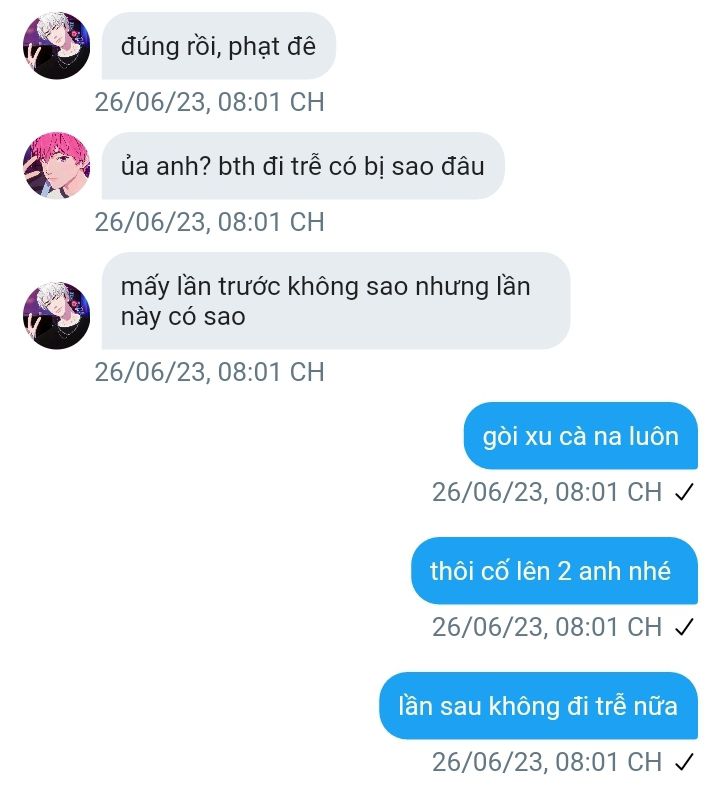
Task: Click the "lần sau không đi trễ nữa" bubble
Action: (538, 706)
